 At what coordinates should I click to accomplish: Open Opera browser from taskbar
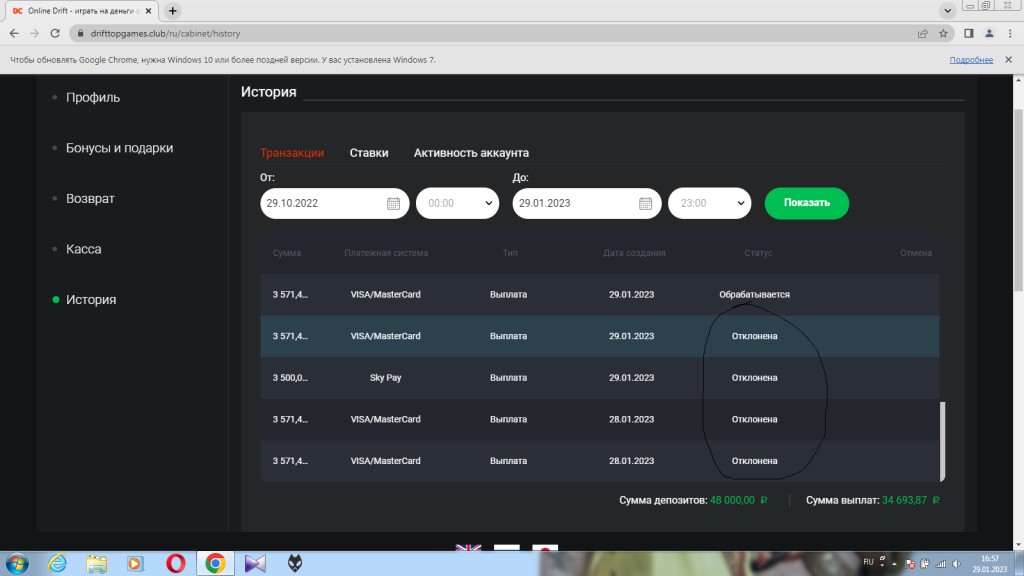point(175,563)
